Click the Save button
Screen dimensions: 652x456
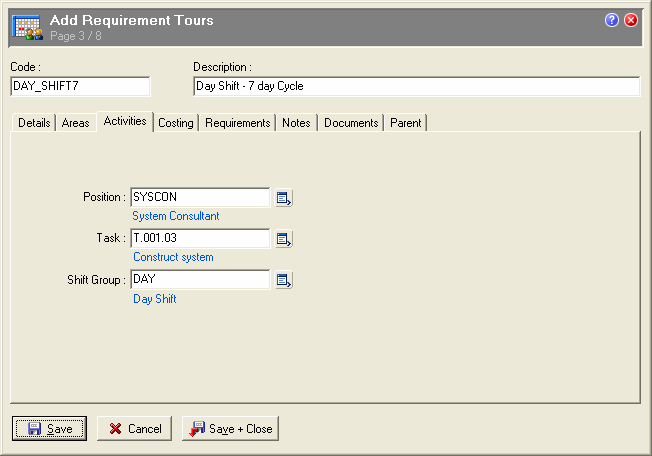(x=49, y=429)
